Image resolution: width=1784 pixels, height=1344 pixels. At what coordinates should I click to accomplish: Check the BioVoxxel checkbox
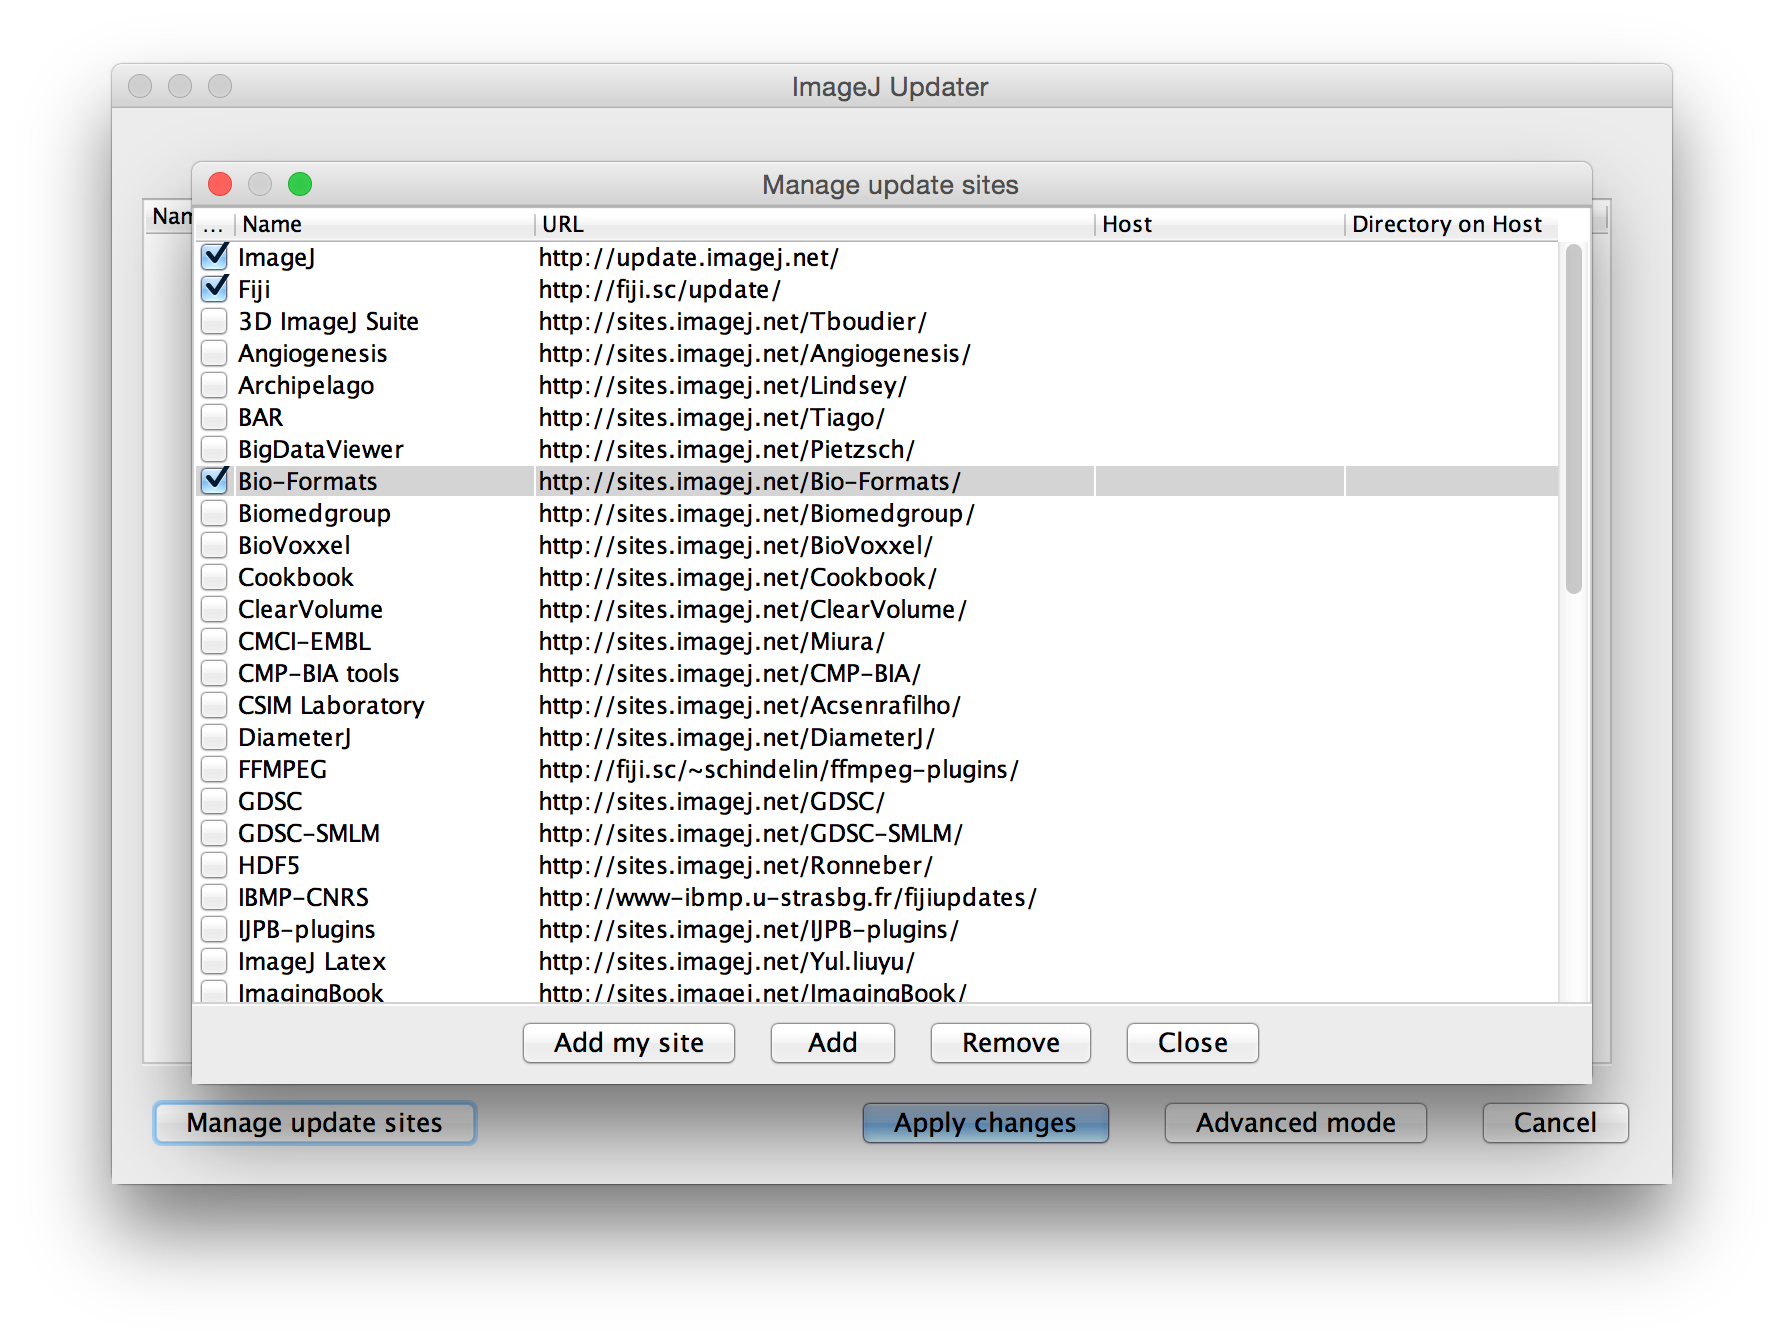214,545
